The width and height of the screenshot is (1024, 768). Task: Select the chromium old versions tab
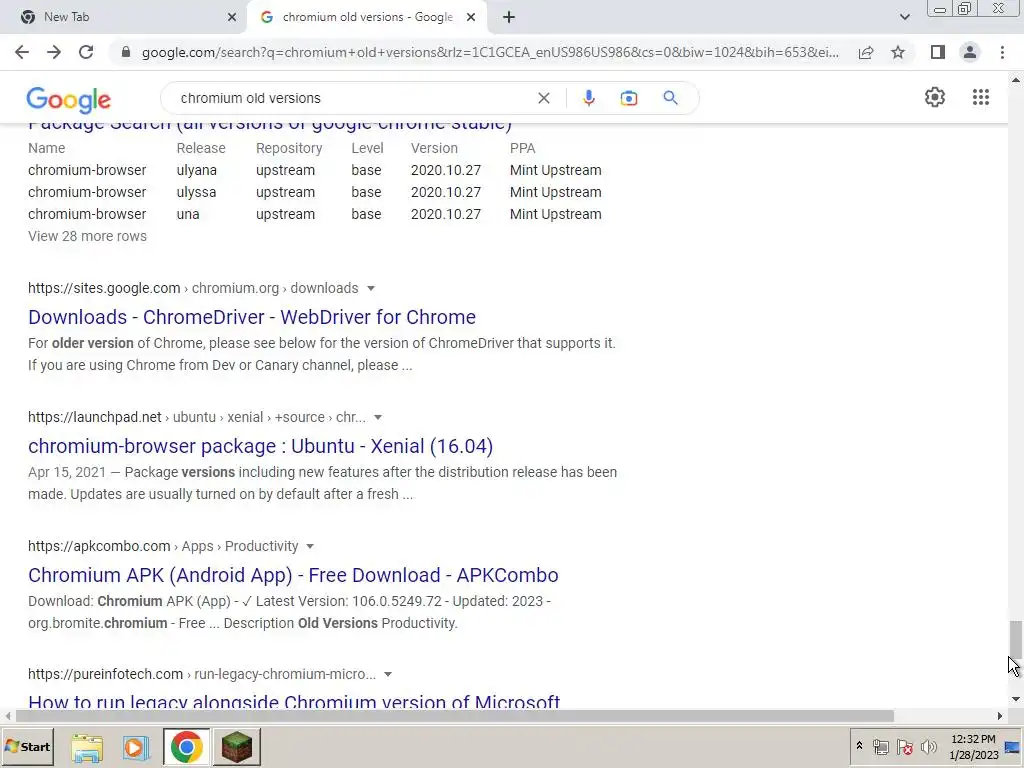click(368, 17)
